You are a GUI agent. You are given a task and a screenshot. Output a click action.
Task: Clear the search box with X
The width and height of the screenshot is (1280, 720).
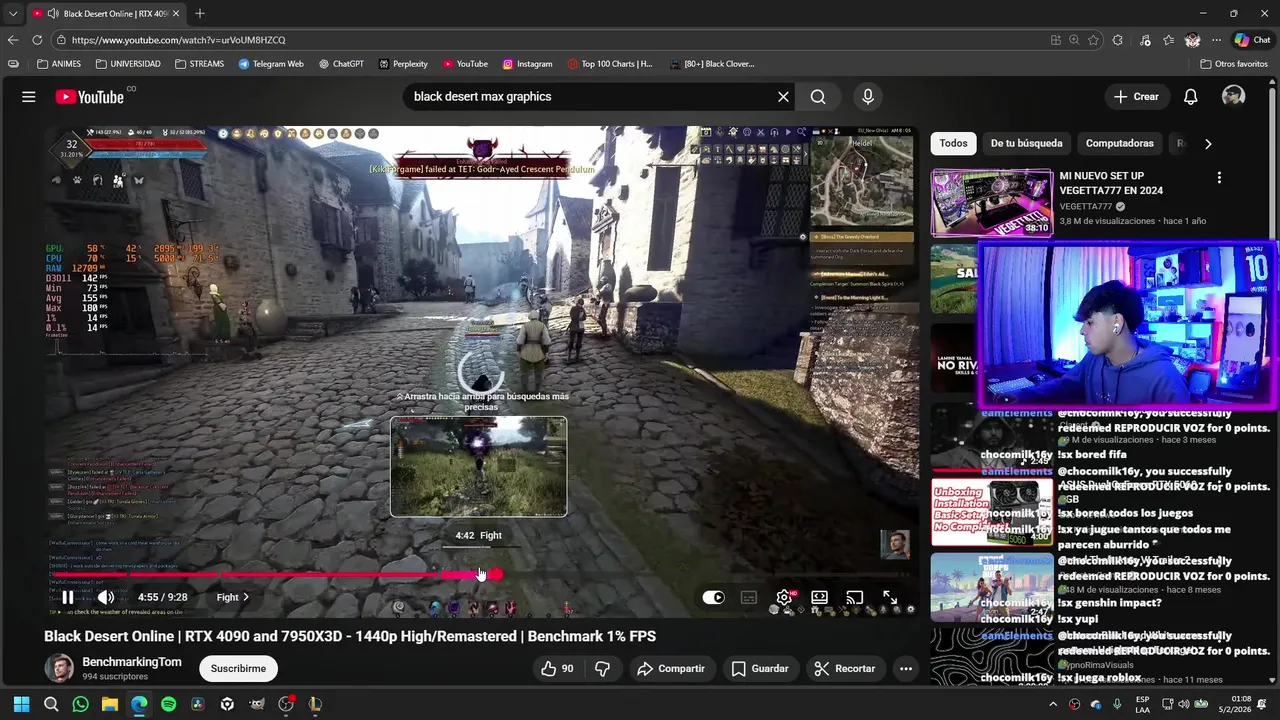pyautogui.click(x=783, y=97)
